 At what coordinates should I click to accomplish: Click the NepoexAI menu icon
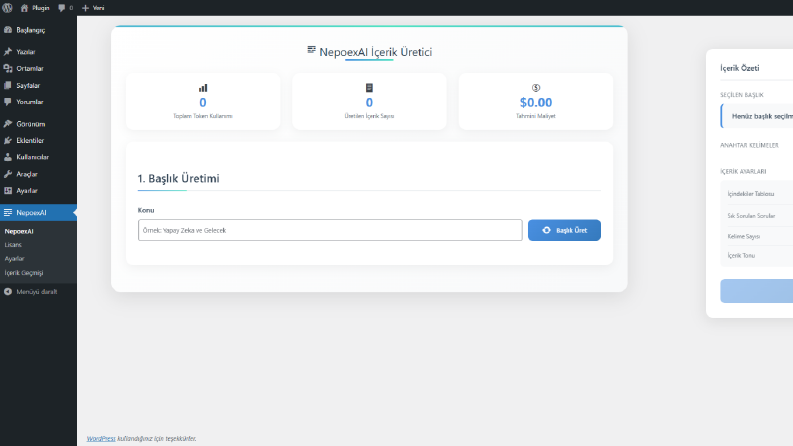point(8,212)
